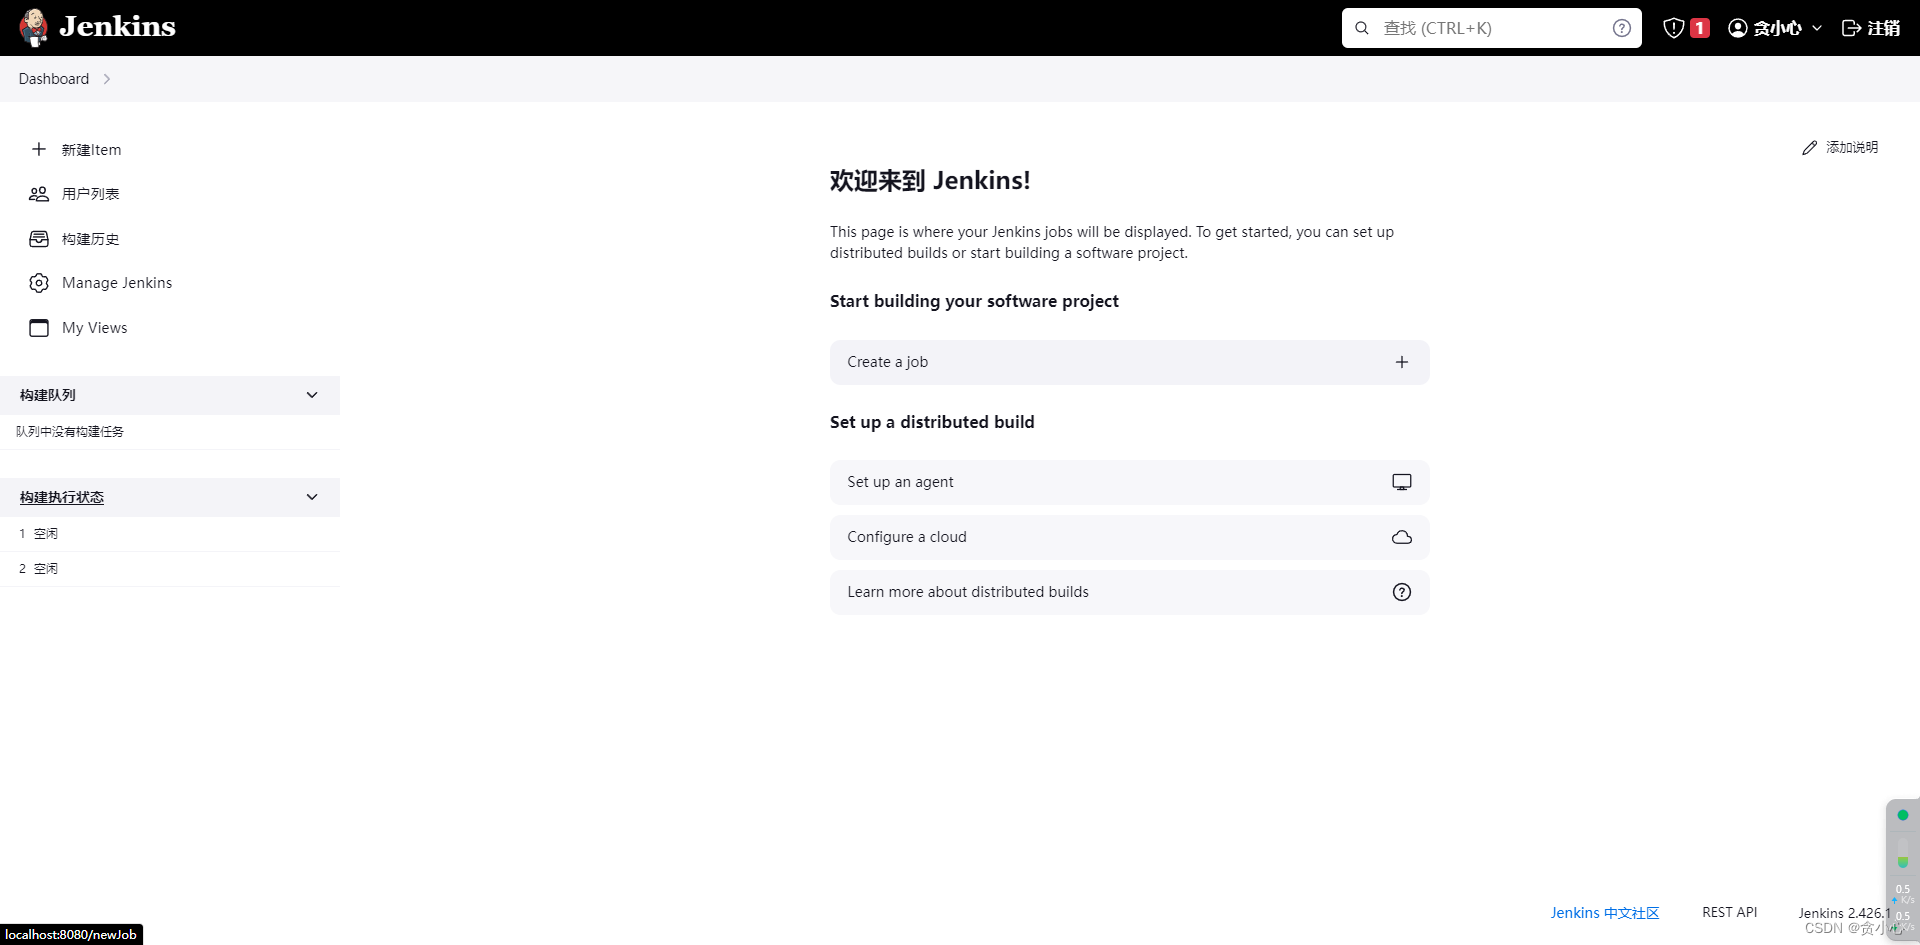The width and height of the screenshot is (1920, 945).
Task: Open Manage Jenkins
Action: tap(117, 283)
